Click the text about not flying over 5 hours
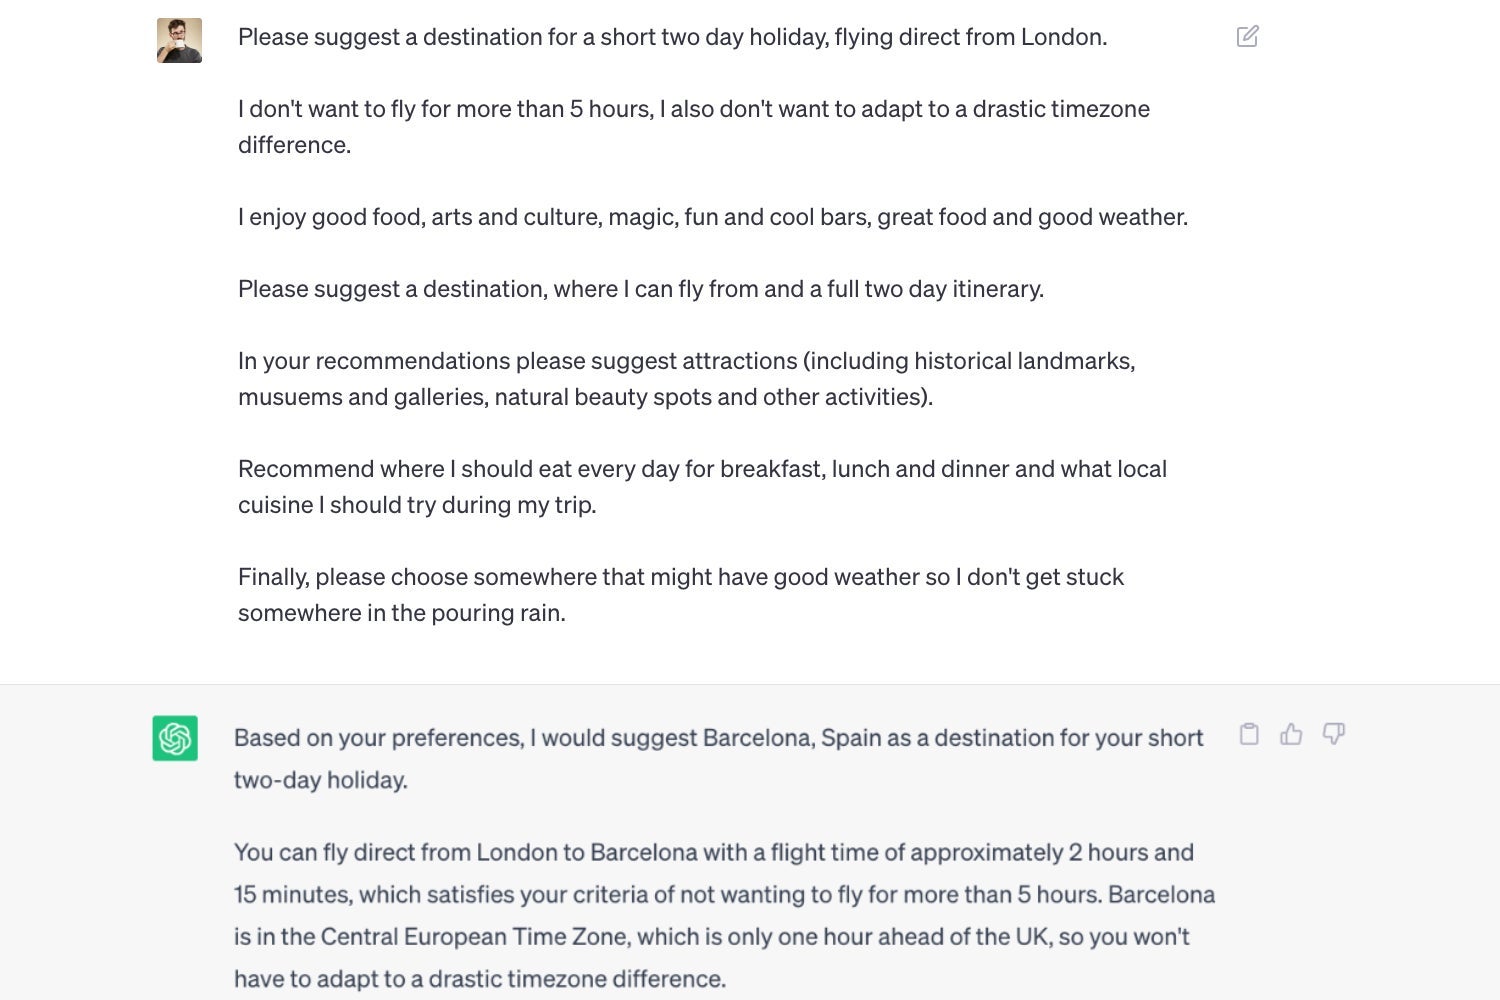This screenshot has height=1000, width=1500. click(x=694, y=127)
